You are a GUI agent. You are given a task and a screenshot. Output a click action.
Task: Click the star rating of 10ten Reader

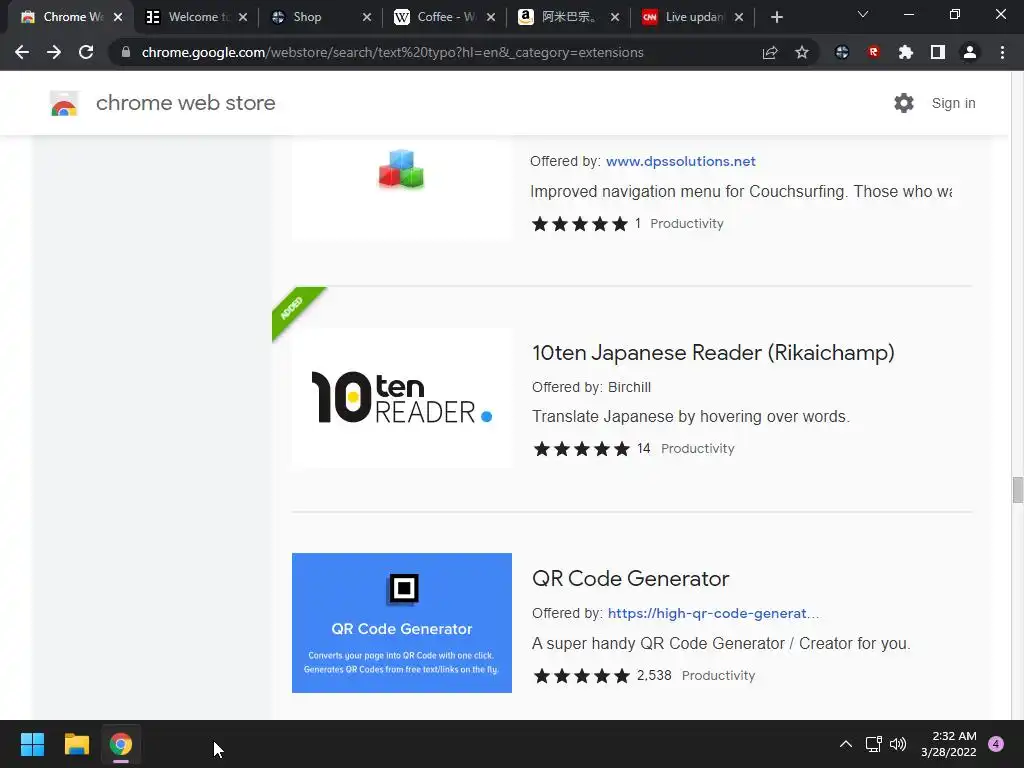pos(581,449)
